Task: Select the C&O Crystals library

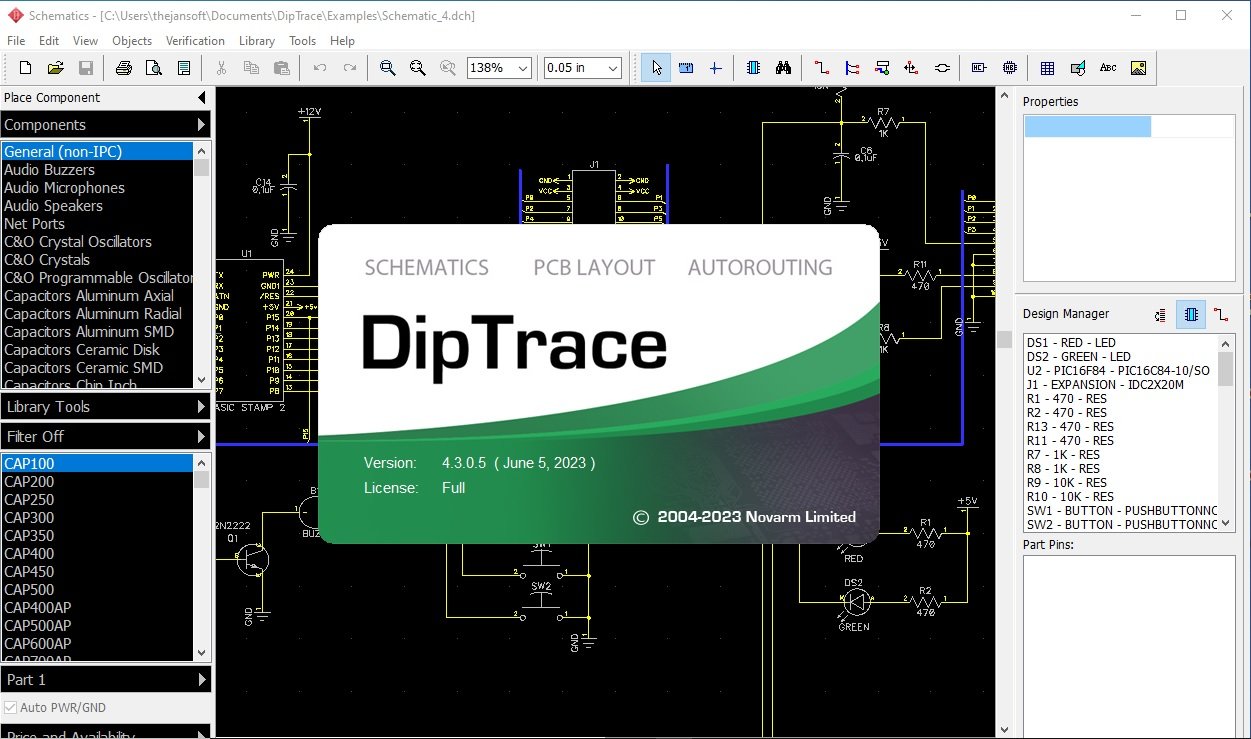Action: pyautogui.click(x=97, y=260)
